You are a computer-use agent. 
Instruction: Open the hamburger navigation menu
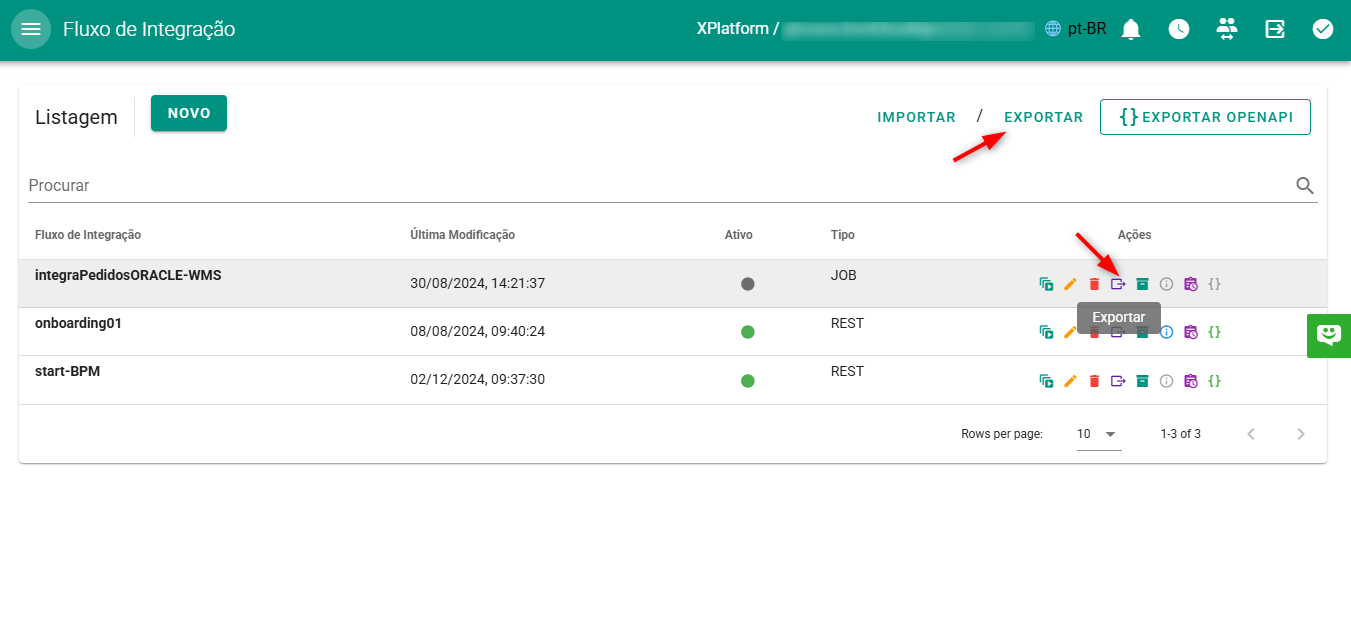(31, 29)
